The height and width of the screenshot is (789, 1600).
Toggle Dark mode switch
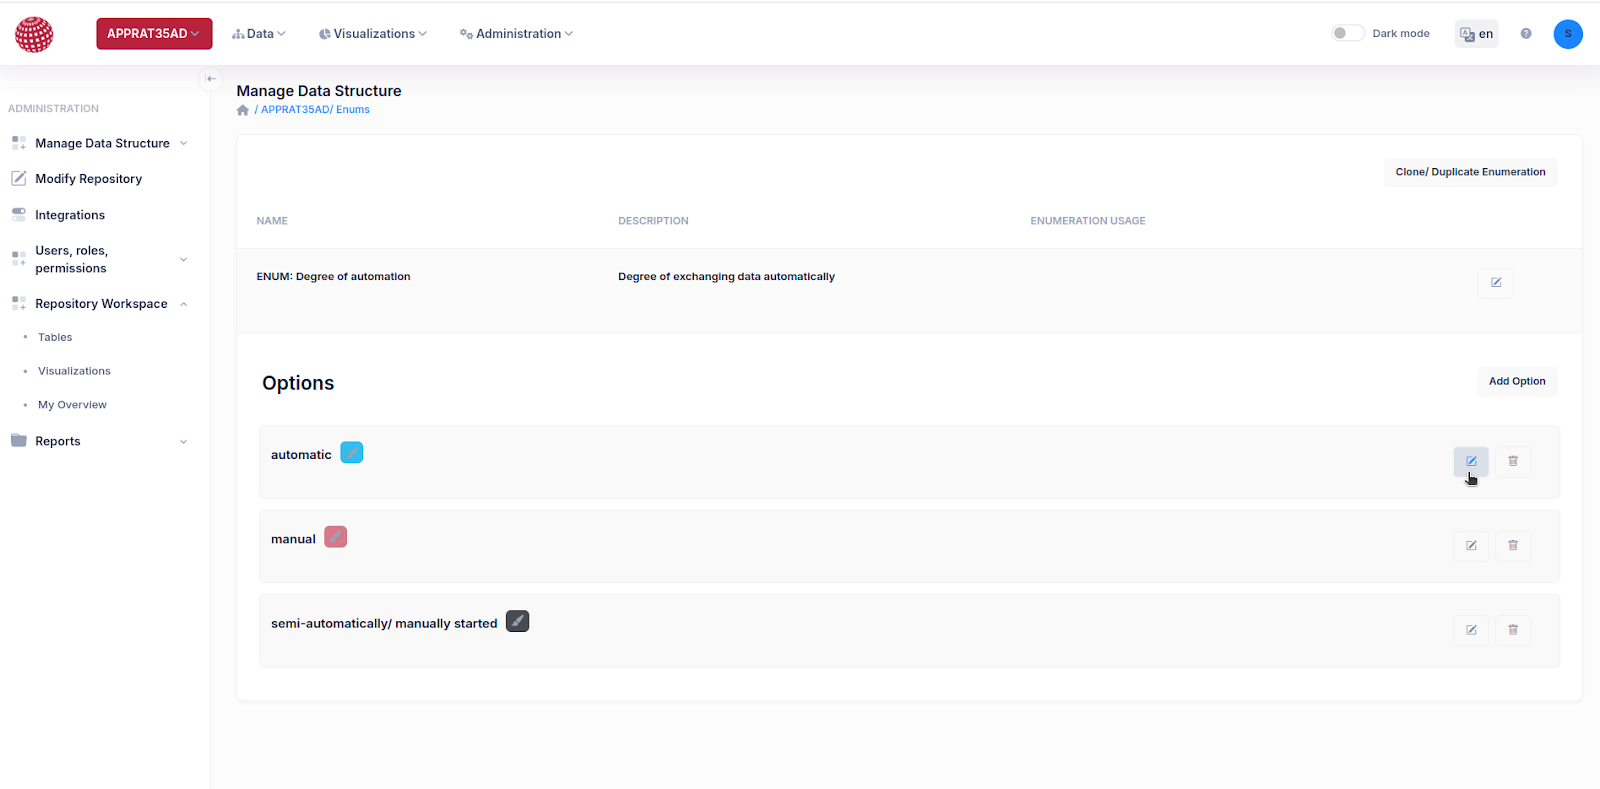pos(1347,33)
